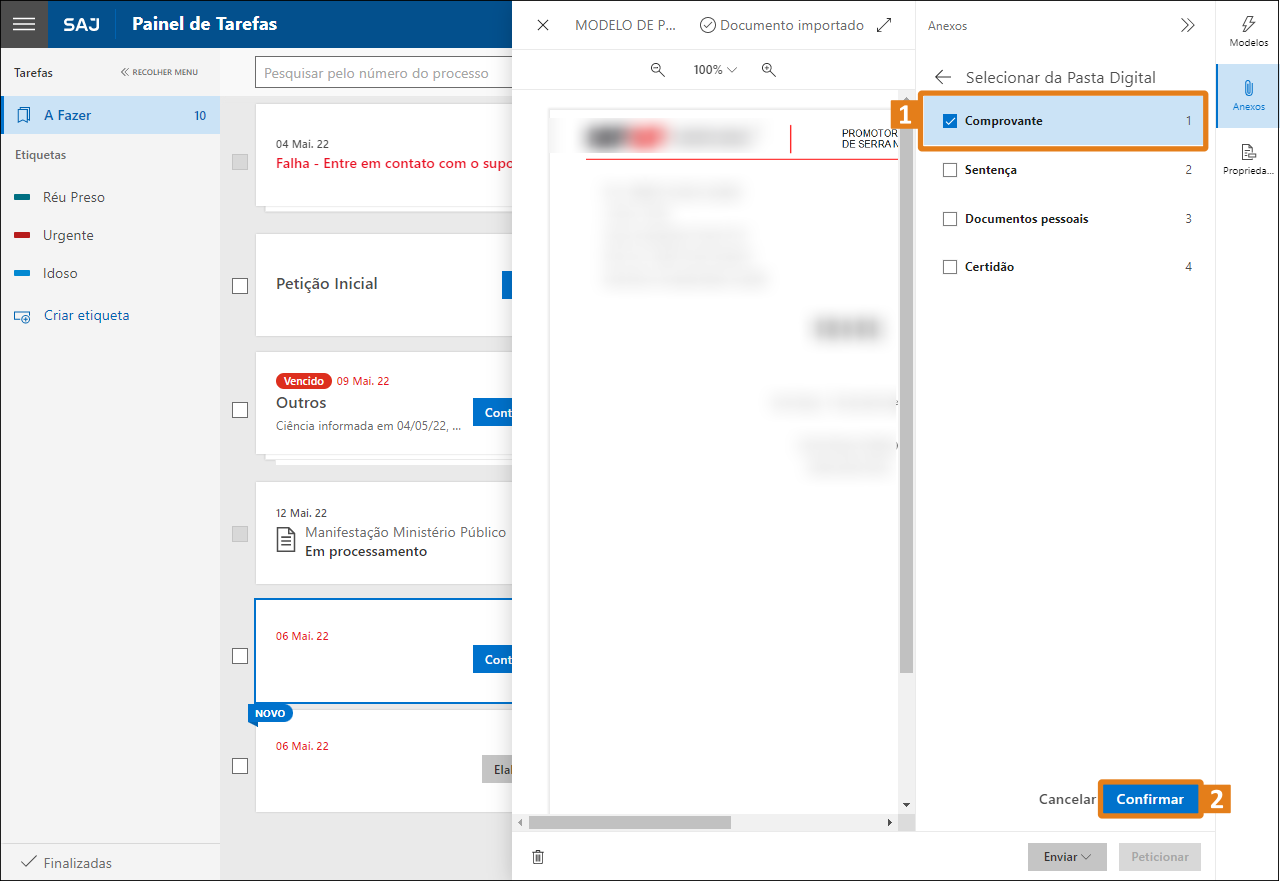Switch to the Anexos tab
The image size is (1280, 881).
(1248, 95)
